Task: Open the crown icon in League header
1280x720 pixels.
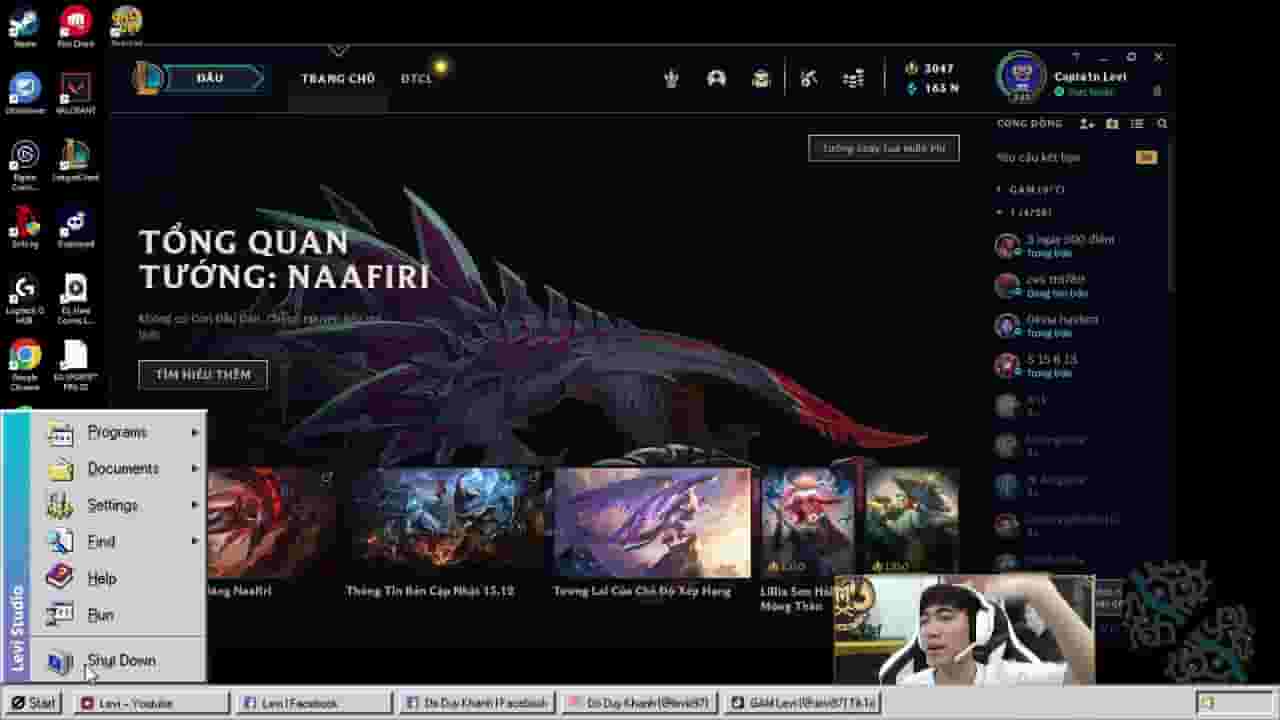Action: click(672, 79)
